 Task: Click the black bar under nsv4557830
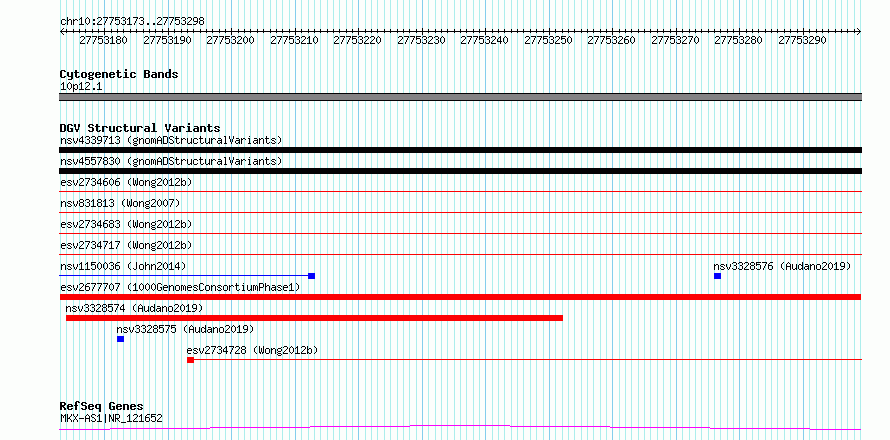460,171
